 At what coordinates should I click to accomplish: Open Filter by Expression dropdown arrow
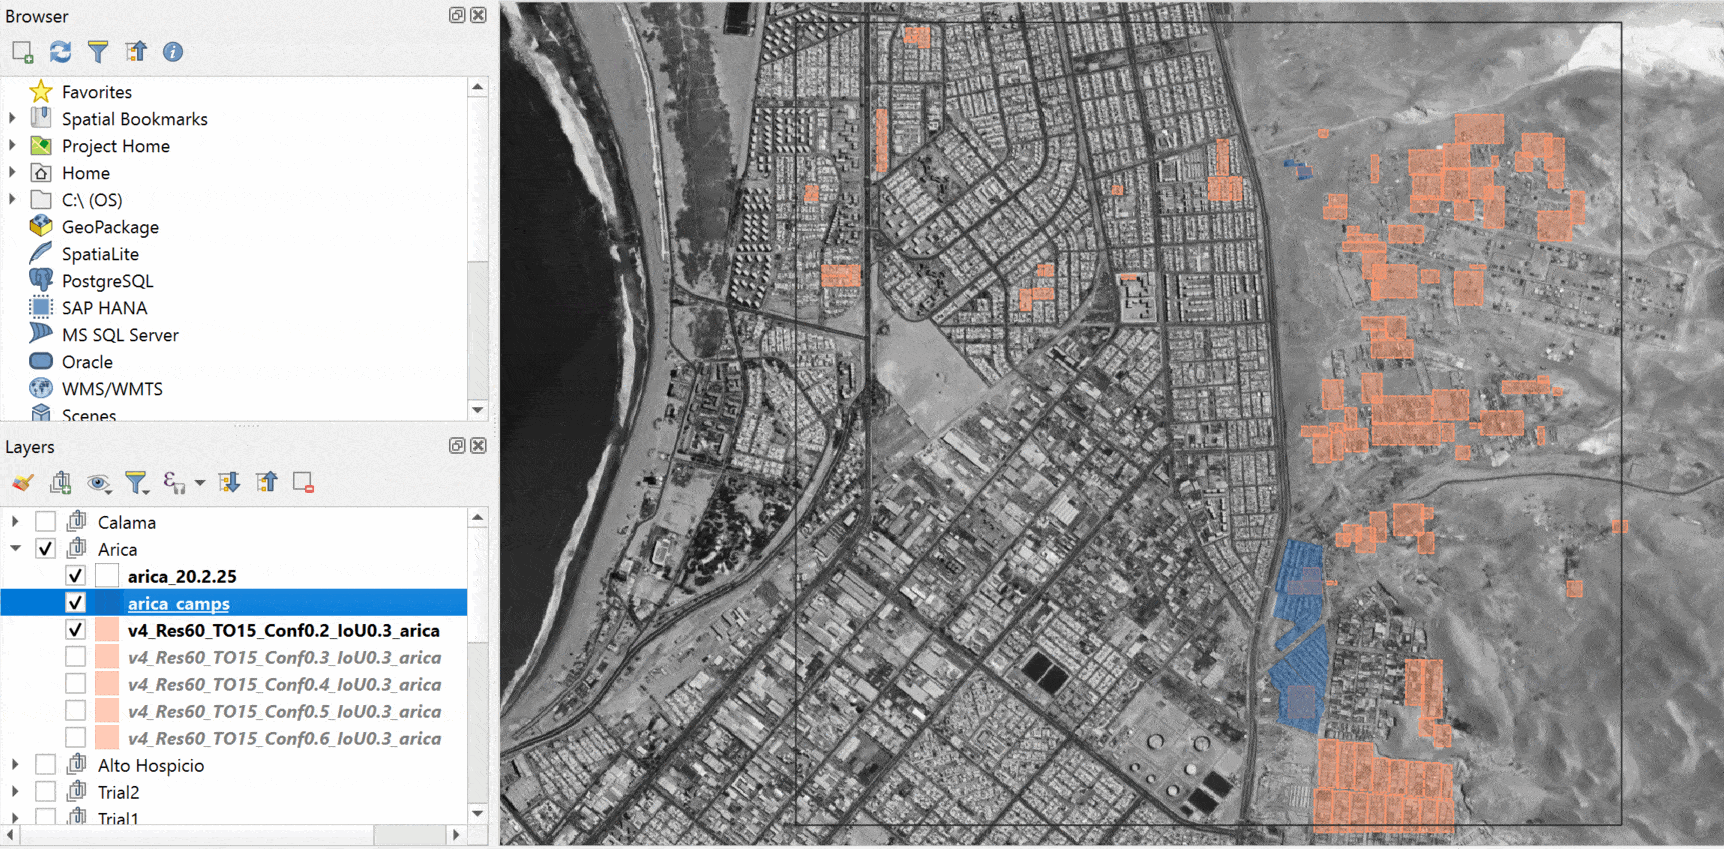(200, 483)
